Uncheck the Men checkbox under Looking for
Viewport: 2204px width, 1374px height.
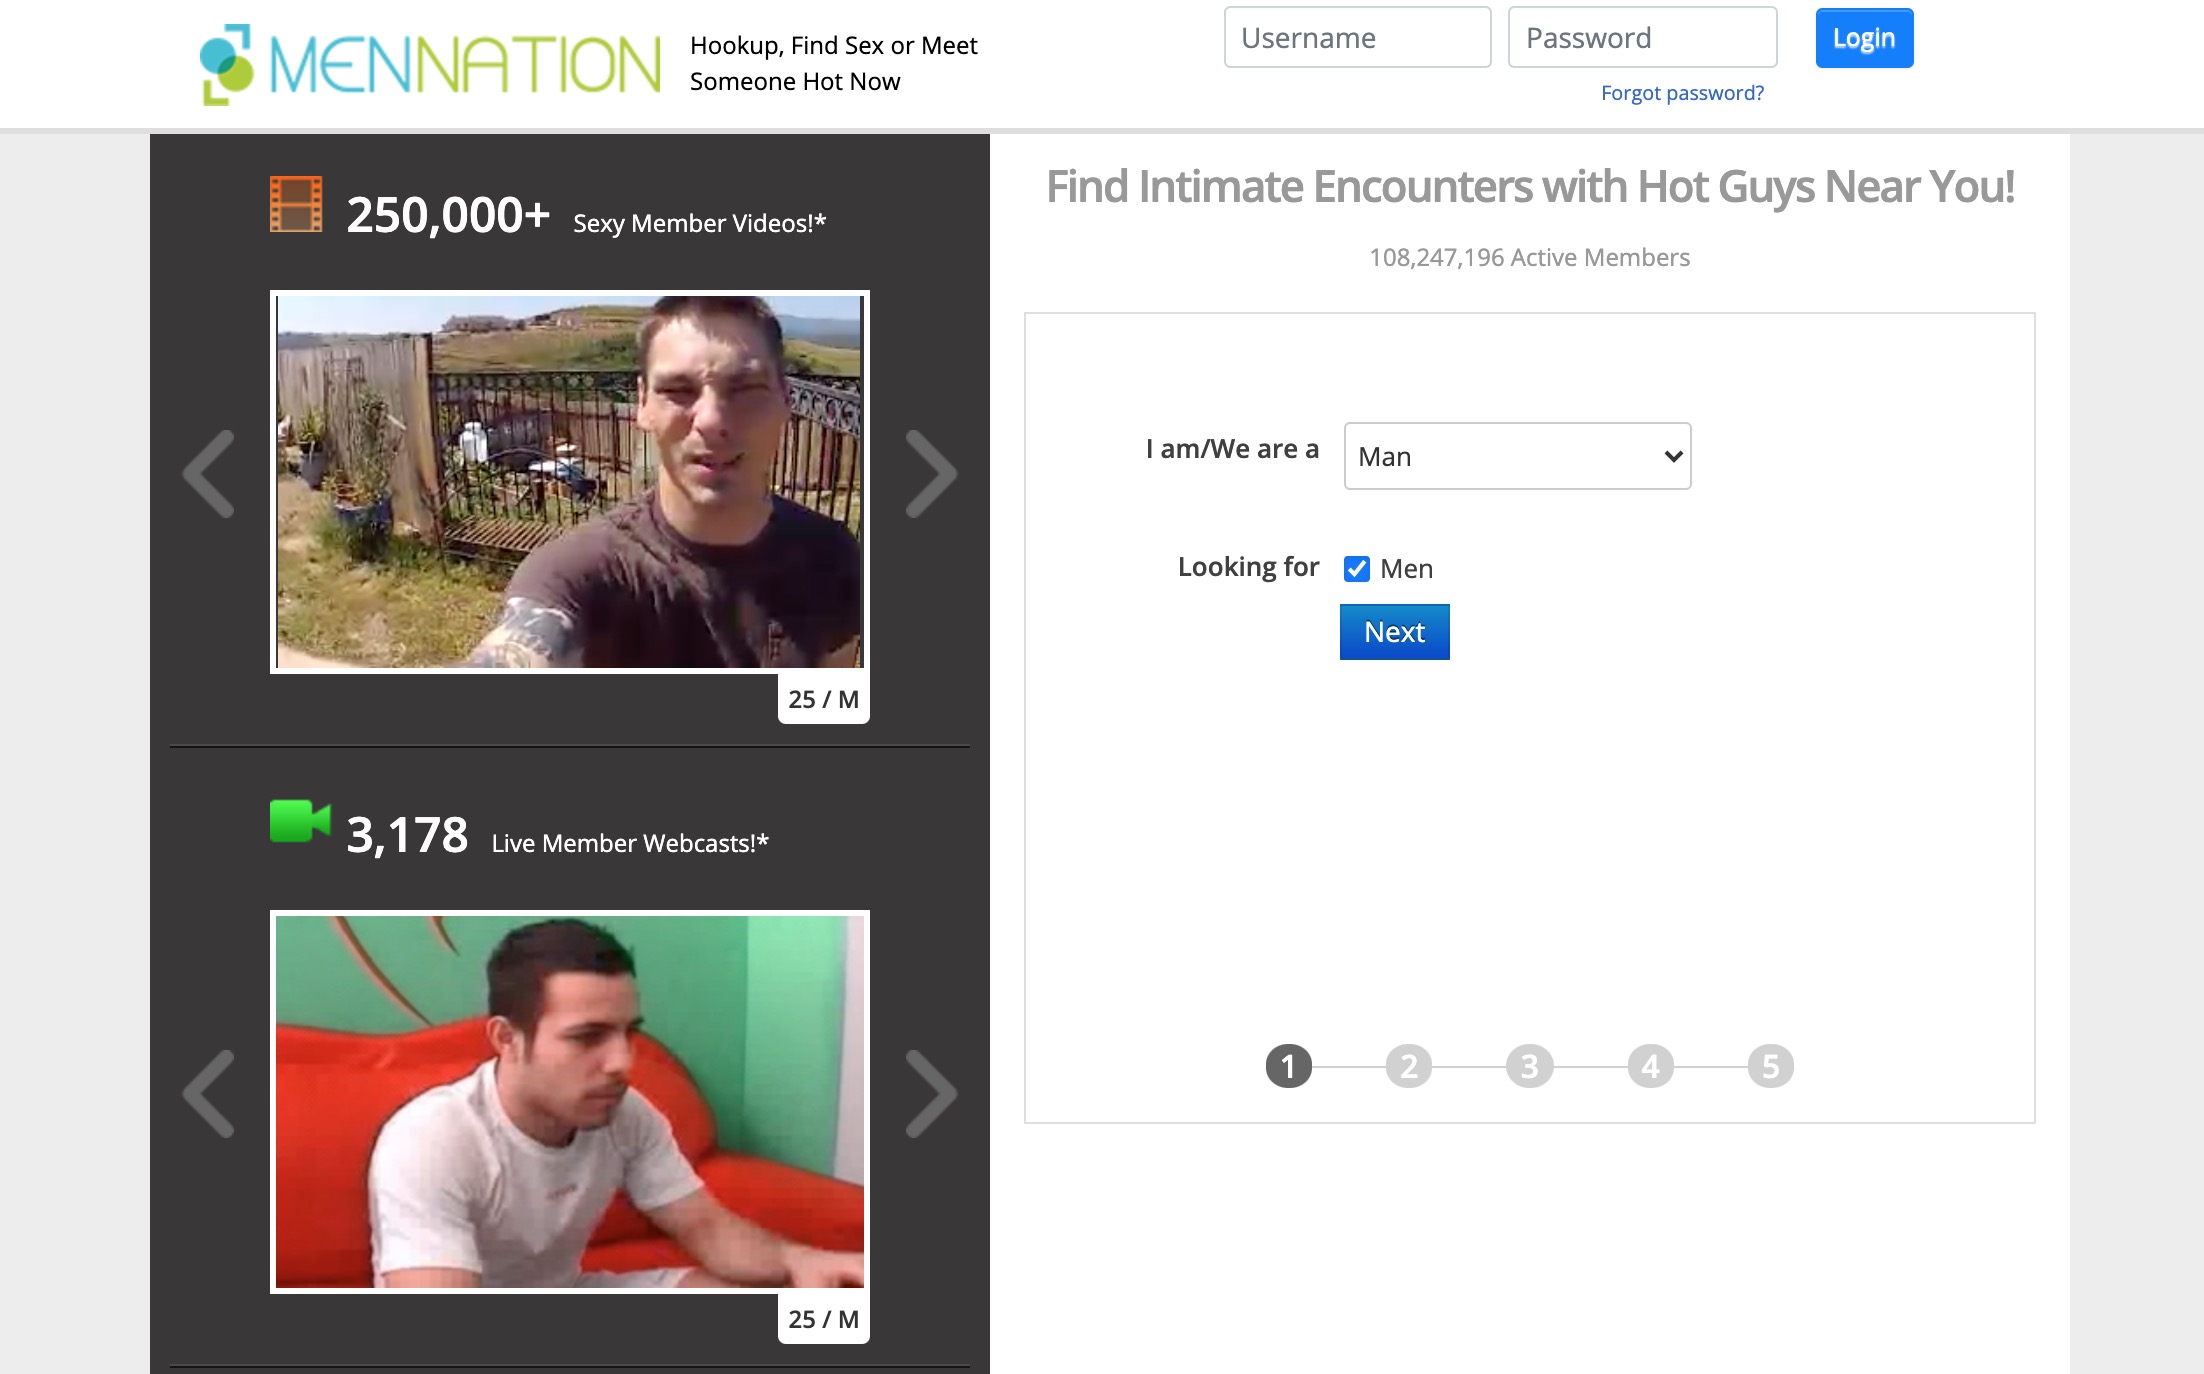coord(1356,568)
